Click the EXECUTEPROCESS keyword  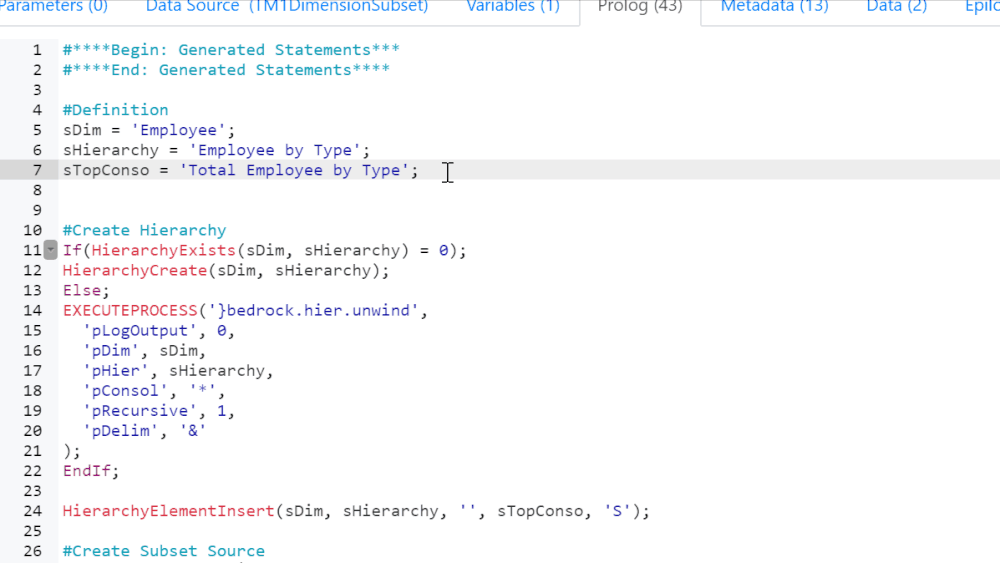(130, 310)
